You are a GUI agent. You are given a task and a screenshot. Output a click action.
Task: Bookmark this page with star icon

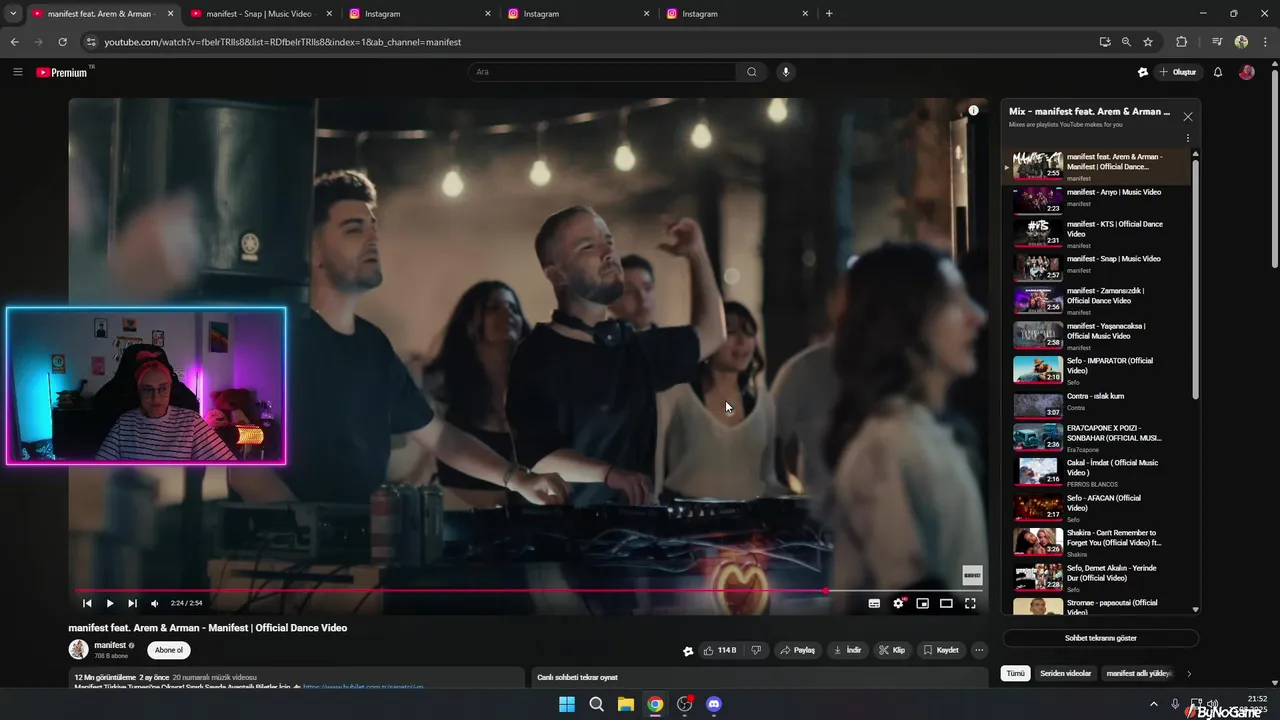tap(1148, 42)
